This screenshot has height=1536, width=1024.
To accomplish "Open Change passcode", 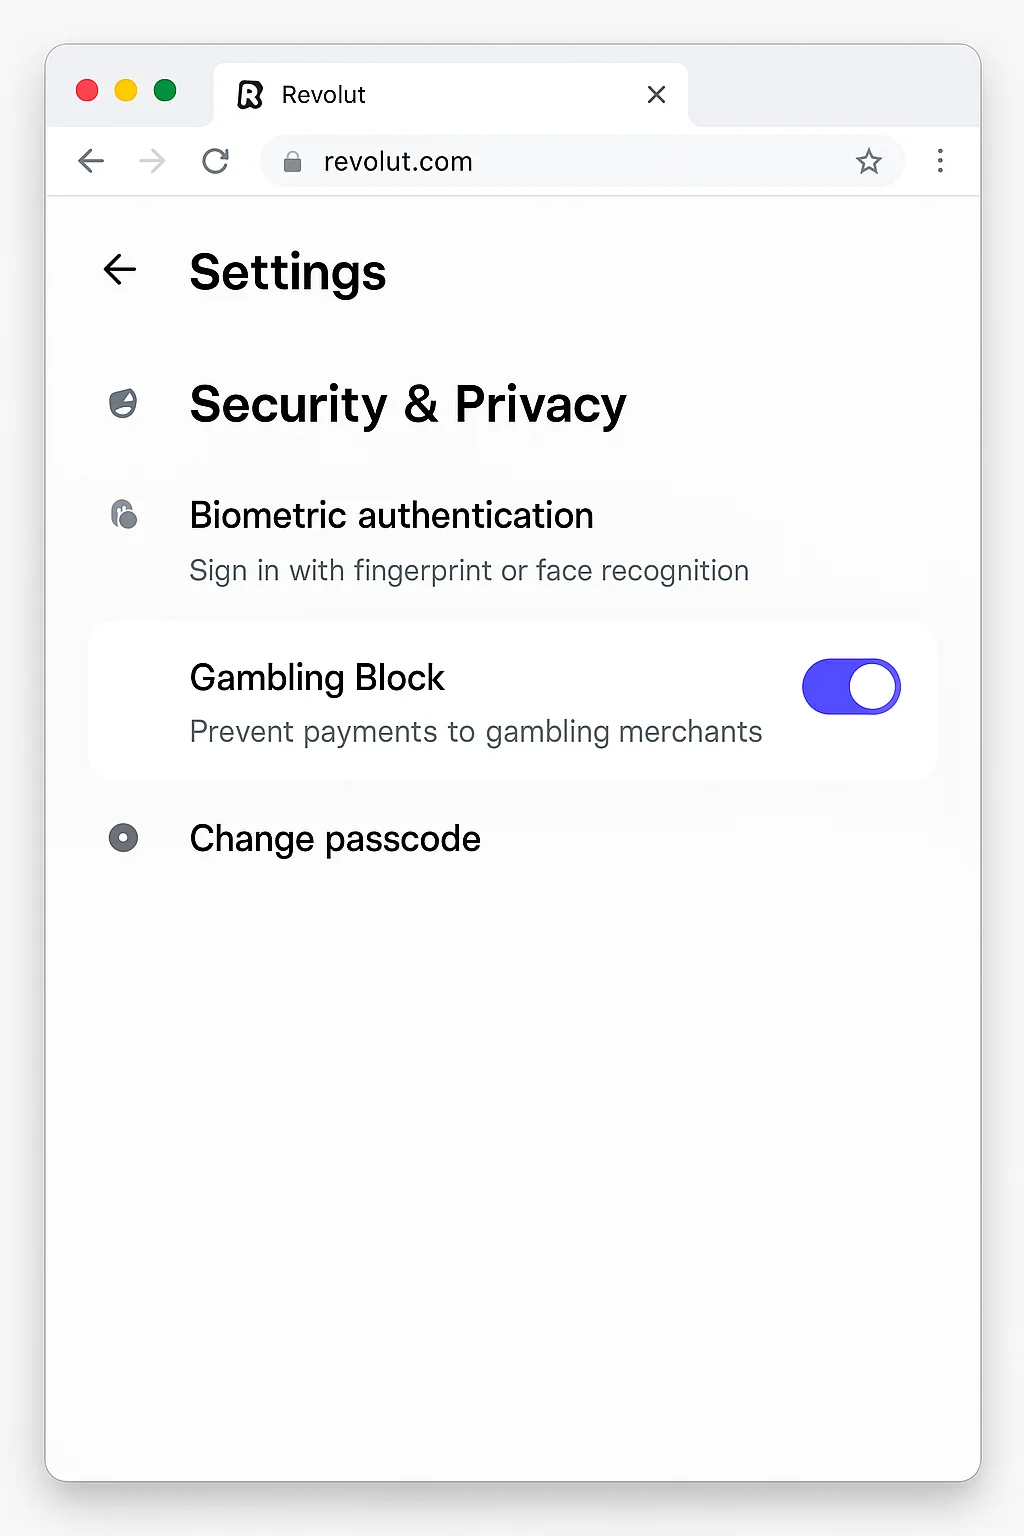I will (335, 839).
